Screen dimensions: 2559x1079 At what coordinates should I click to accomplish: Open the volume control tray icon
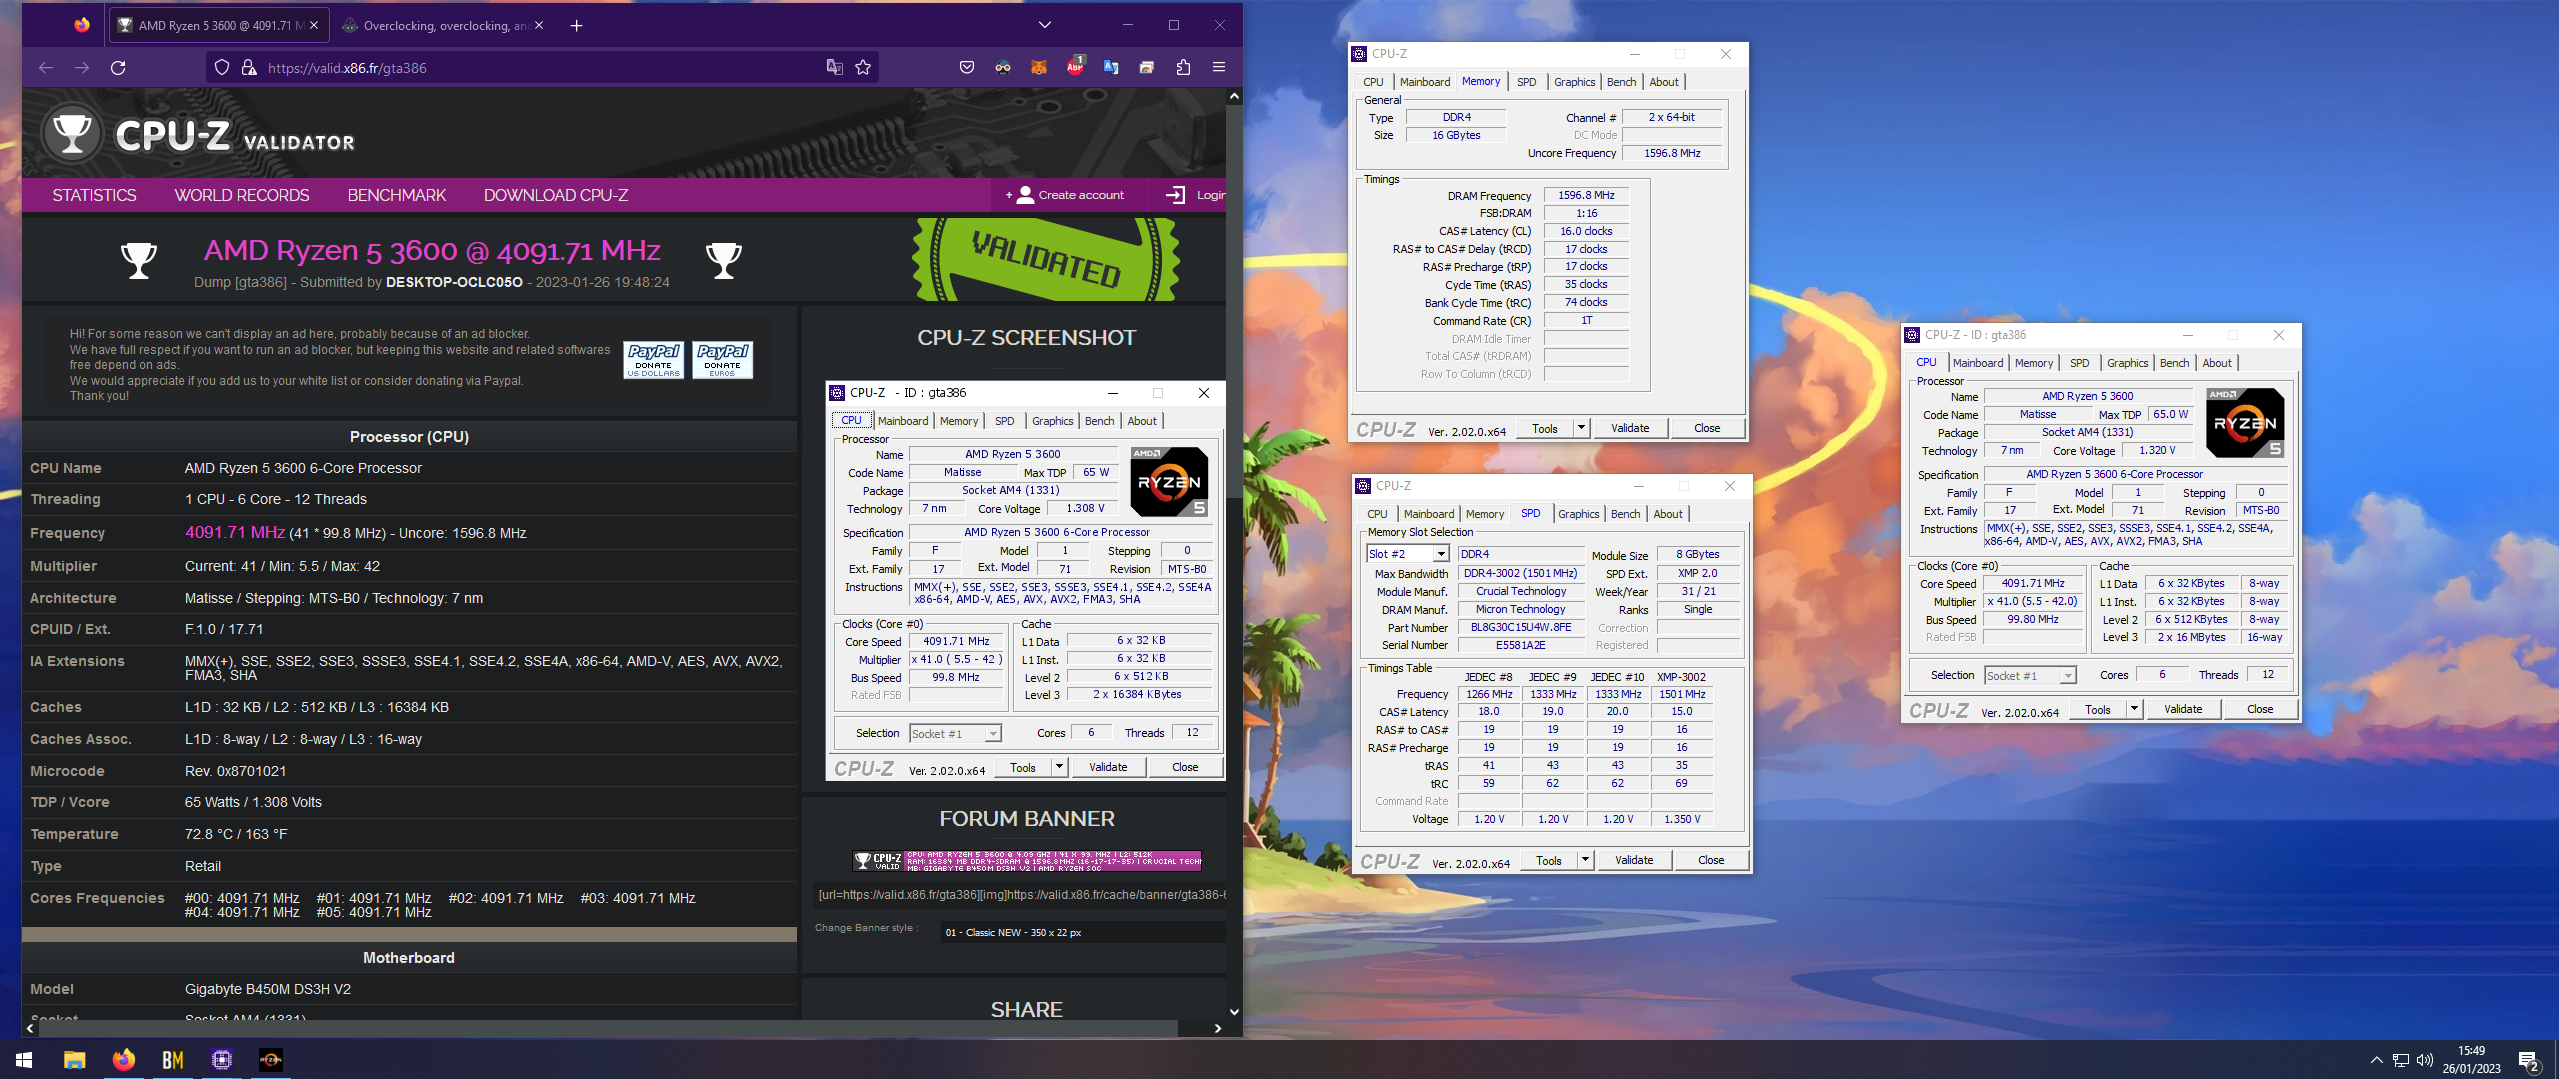click(2424, 1060)
